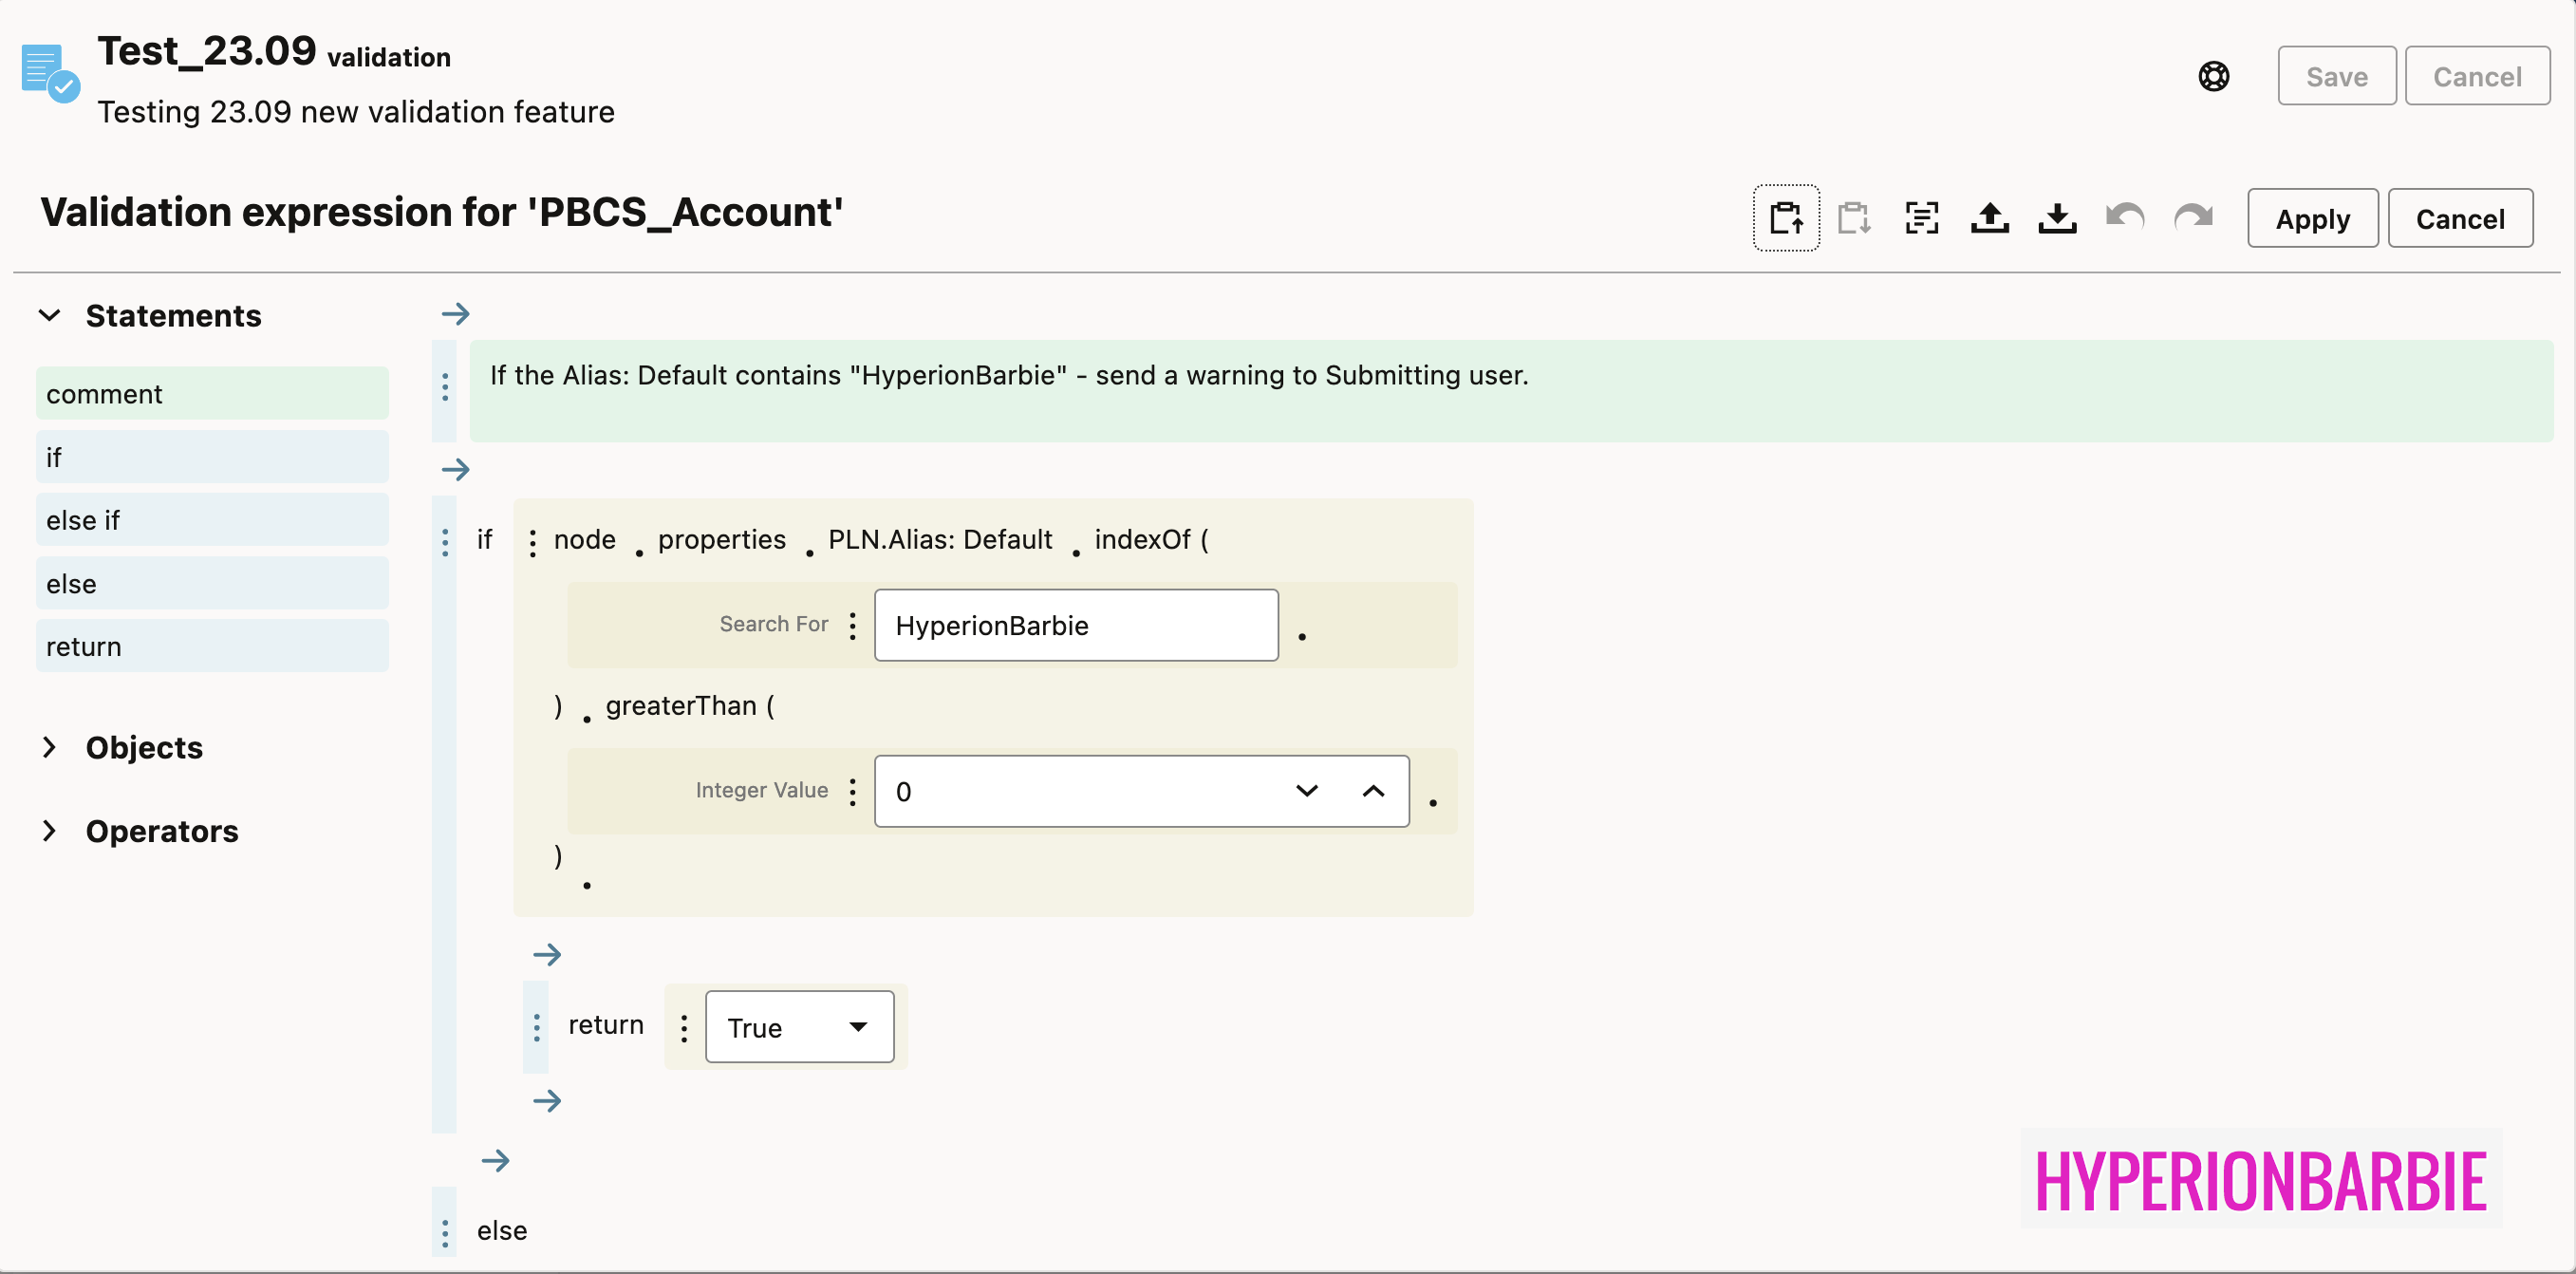Open the help lifebuoy icon
This screenshot has width=2576, height=1274.
[x=2214, y=76]
